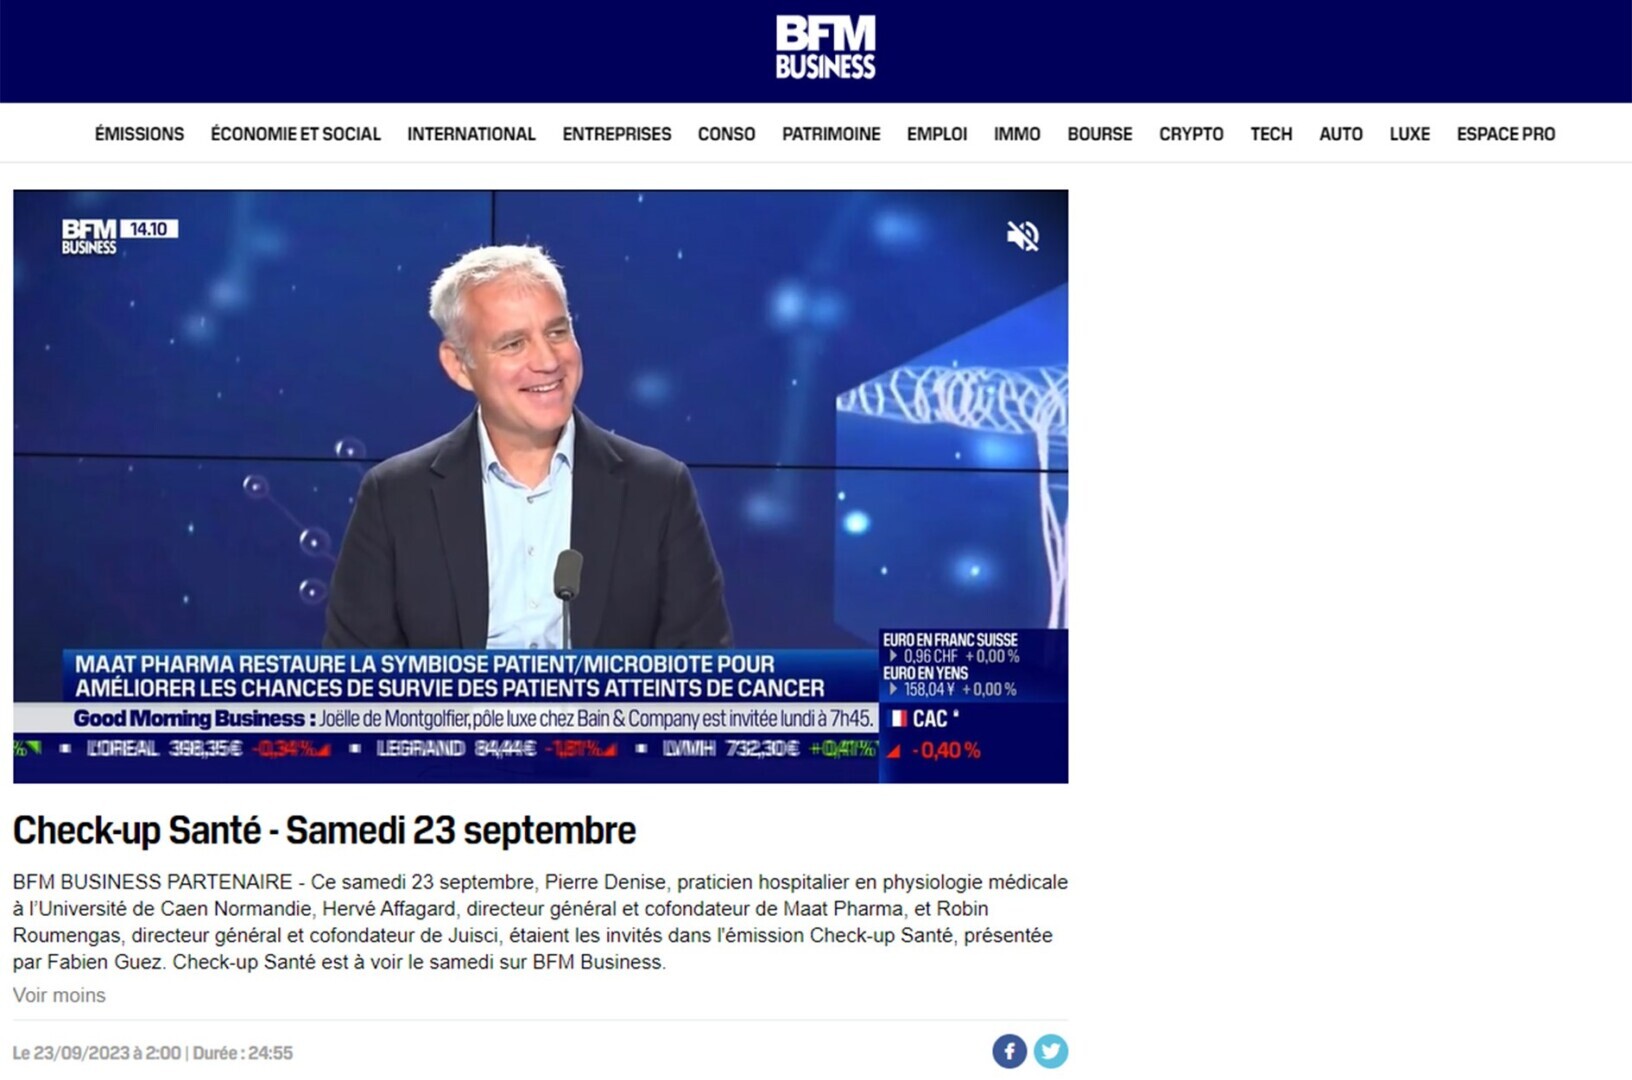Share the video on Twitter

[x=1051, y=1051]
